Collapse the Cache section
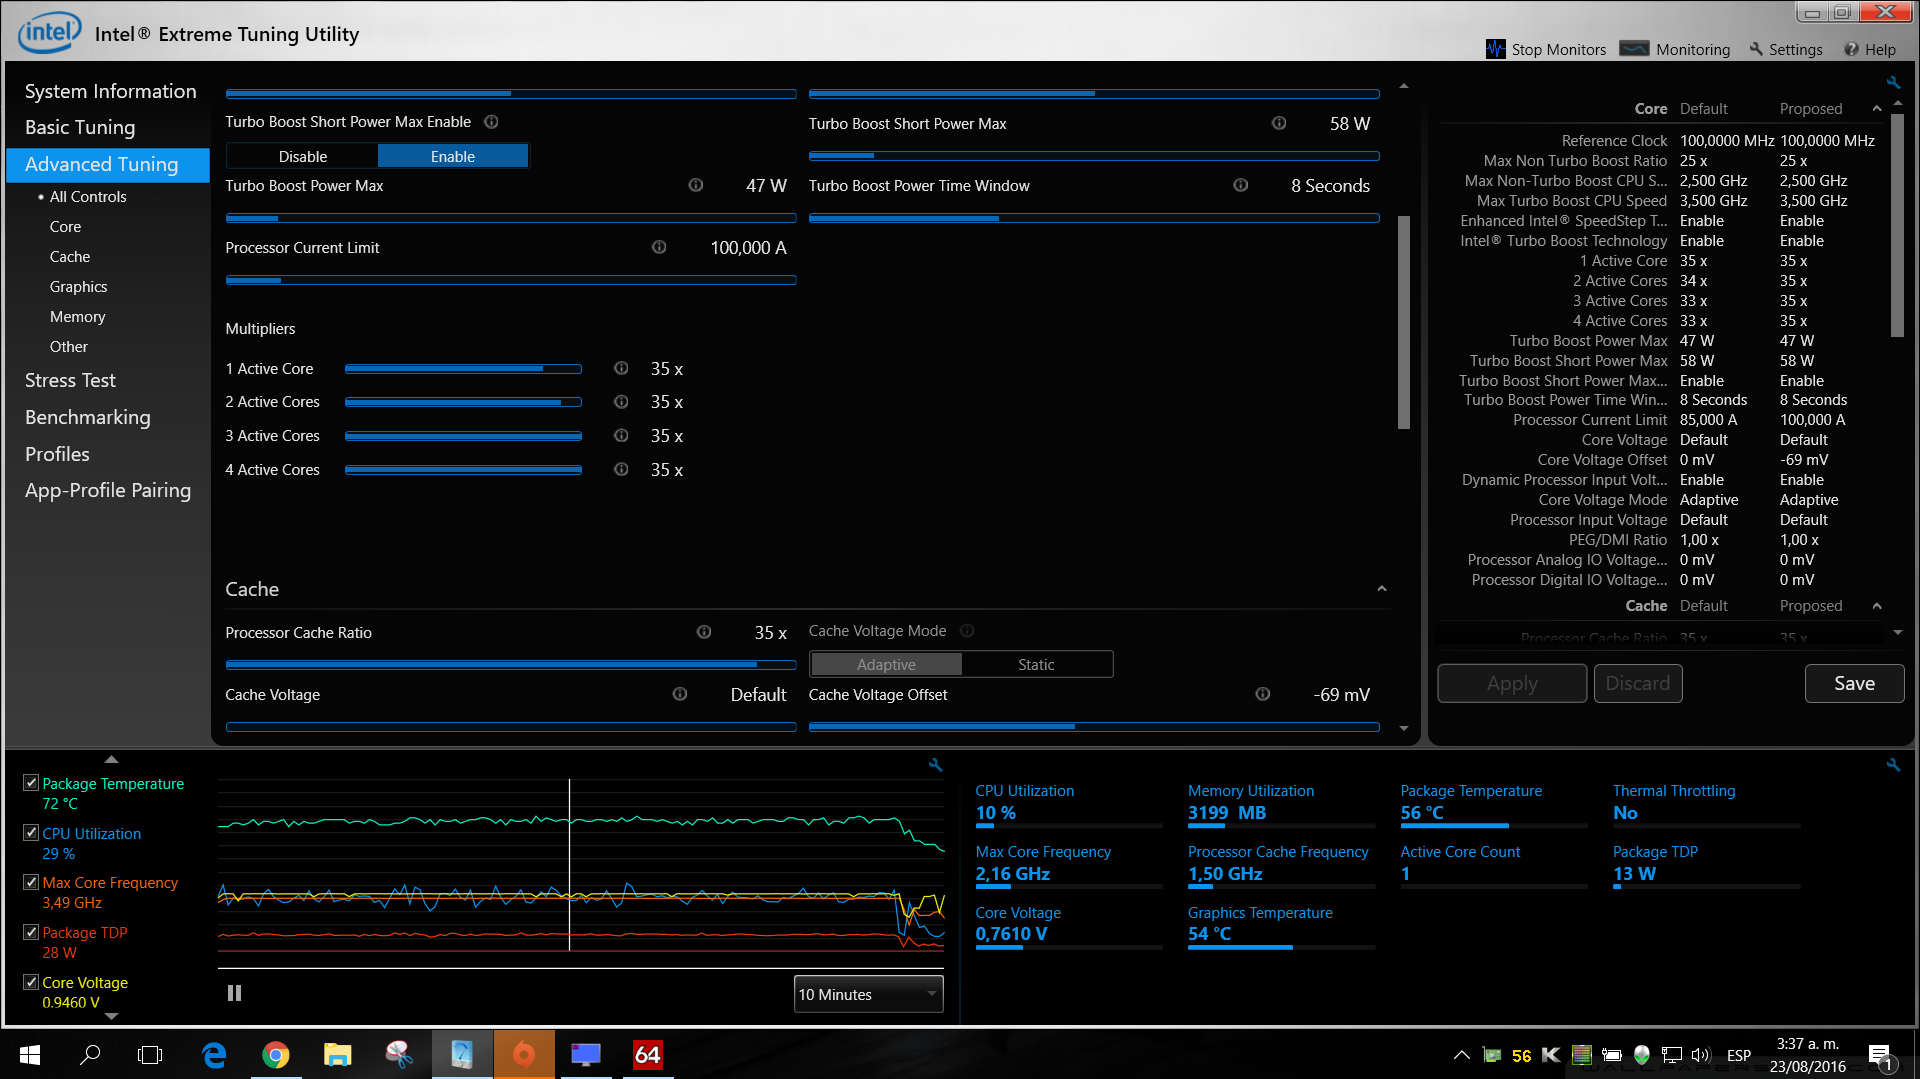Viewport: 1920px width, 1079px height. coord(1382,589)
